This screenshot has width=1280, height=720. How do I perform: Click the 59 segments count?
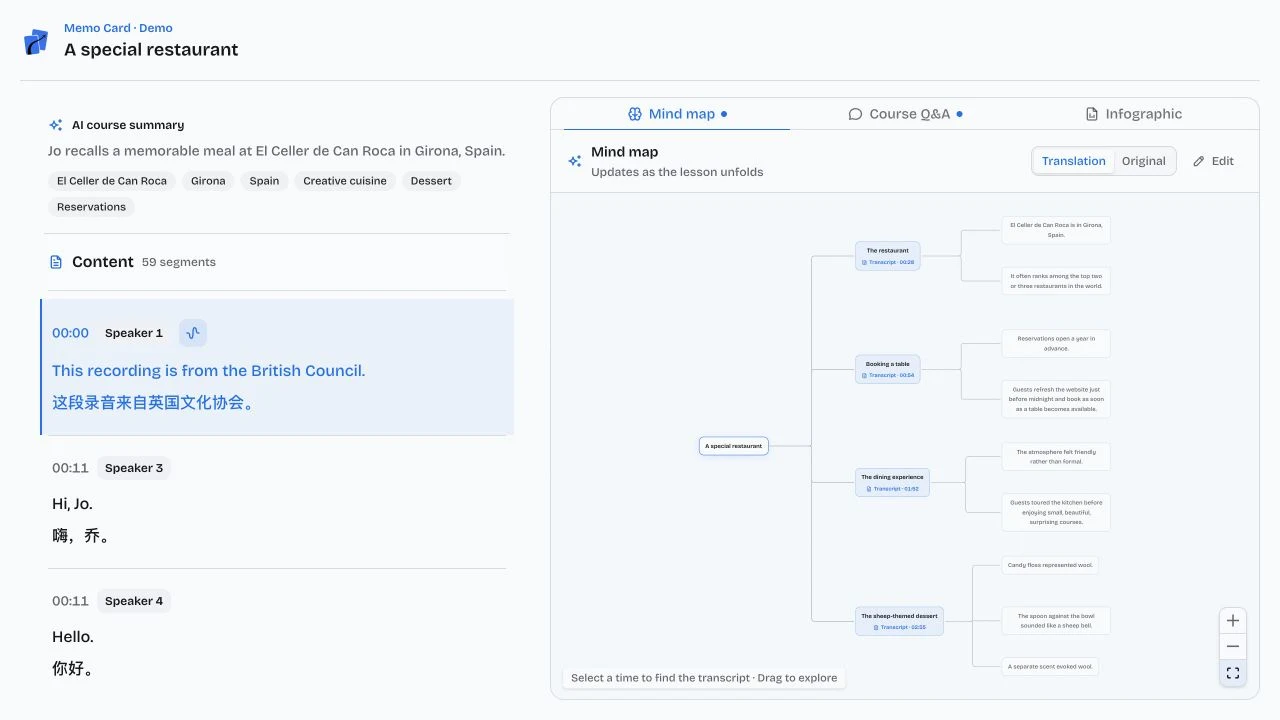179,262
